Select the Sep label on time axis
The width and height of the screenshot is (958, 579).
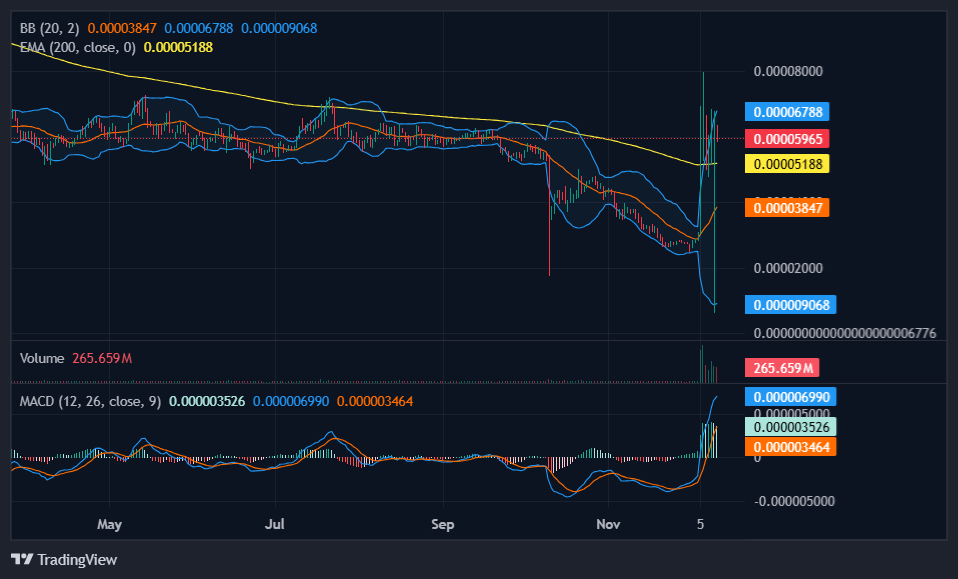click(x=443, y=523)
